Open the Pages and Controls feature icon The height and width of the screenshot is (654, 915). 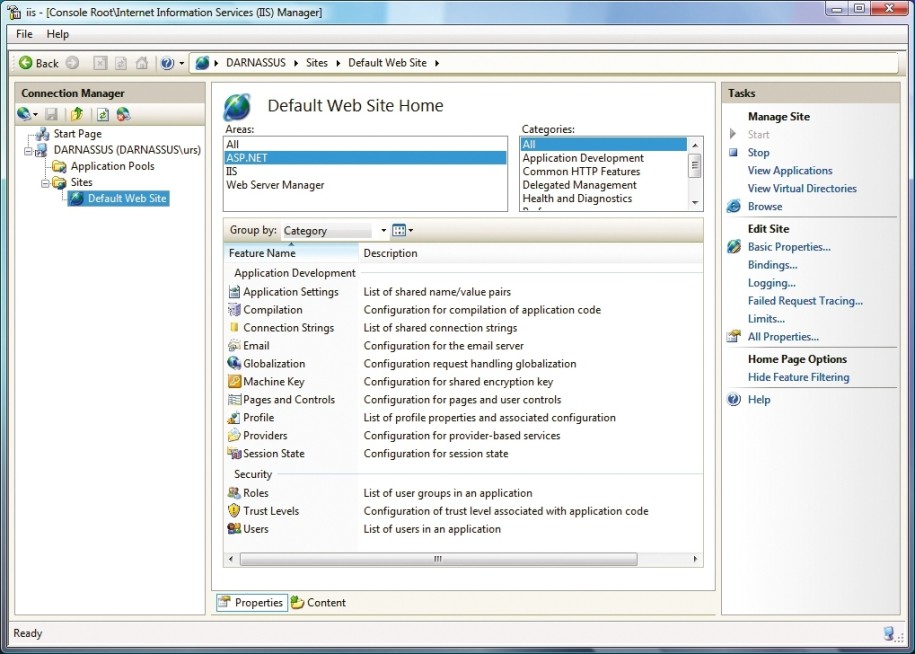point(234,400)
